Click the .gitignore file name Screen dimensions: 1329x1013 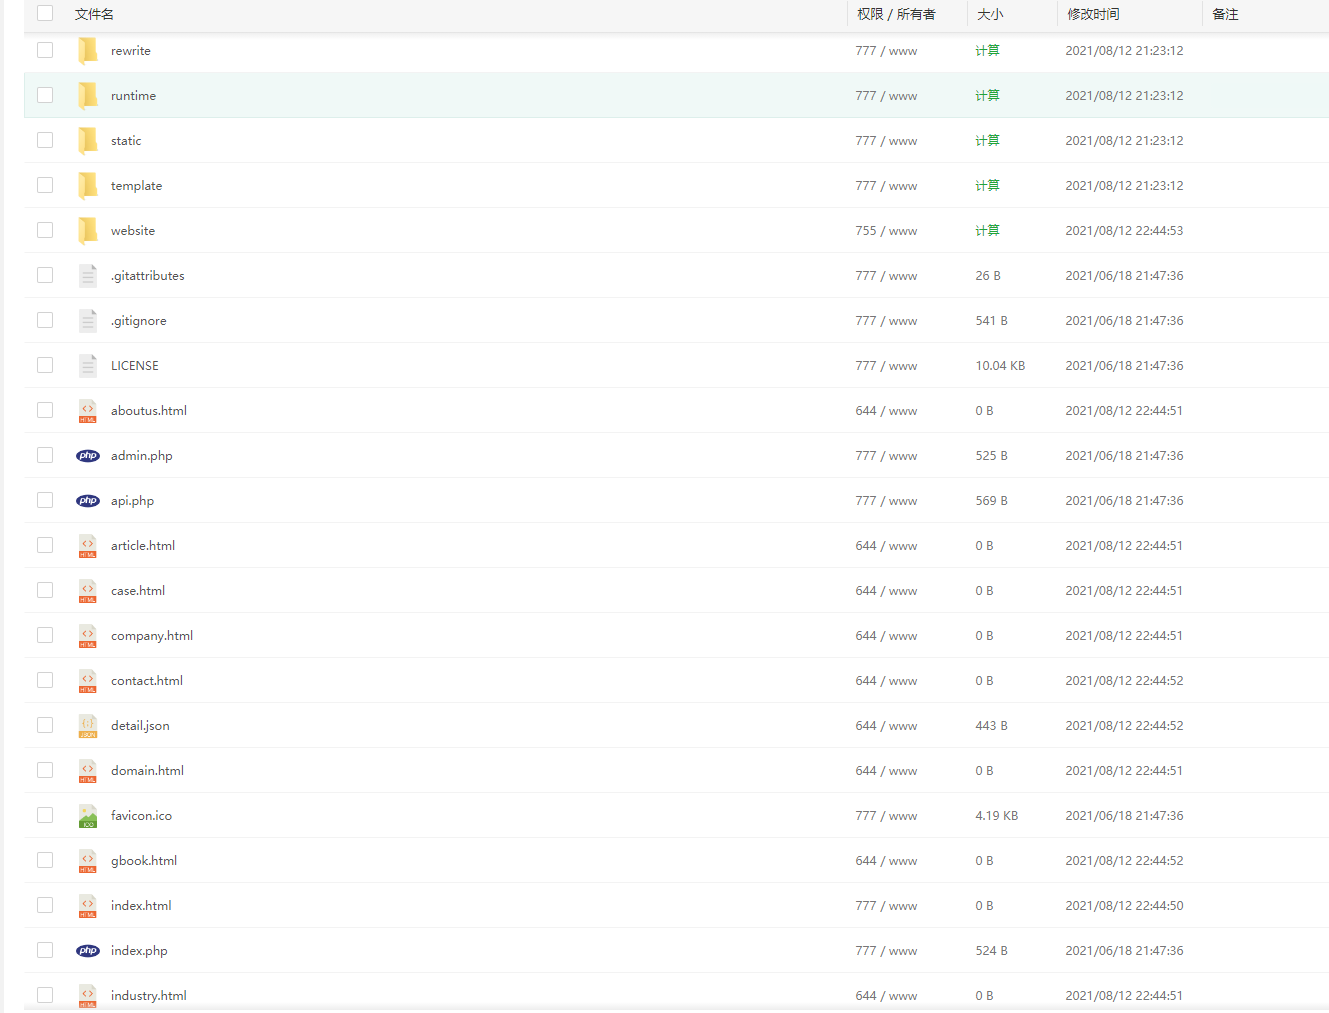(139, 321)
